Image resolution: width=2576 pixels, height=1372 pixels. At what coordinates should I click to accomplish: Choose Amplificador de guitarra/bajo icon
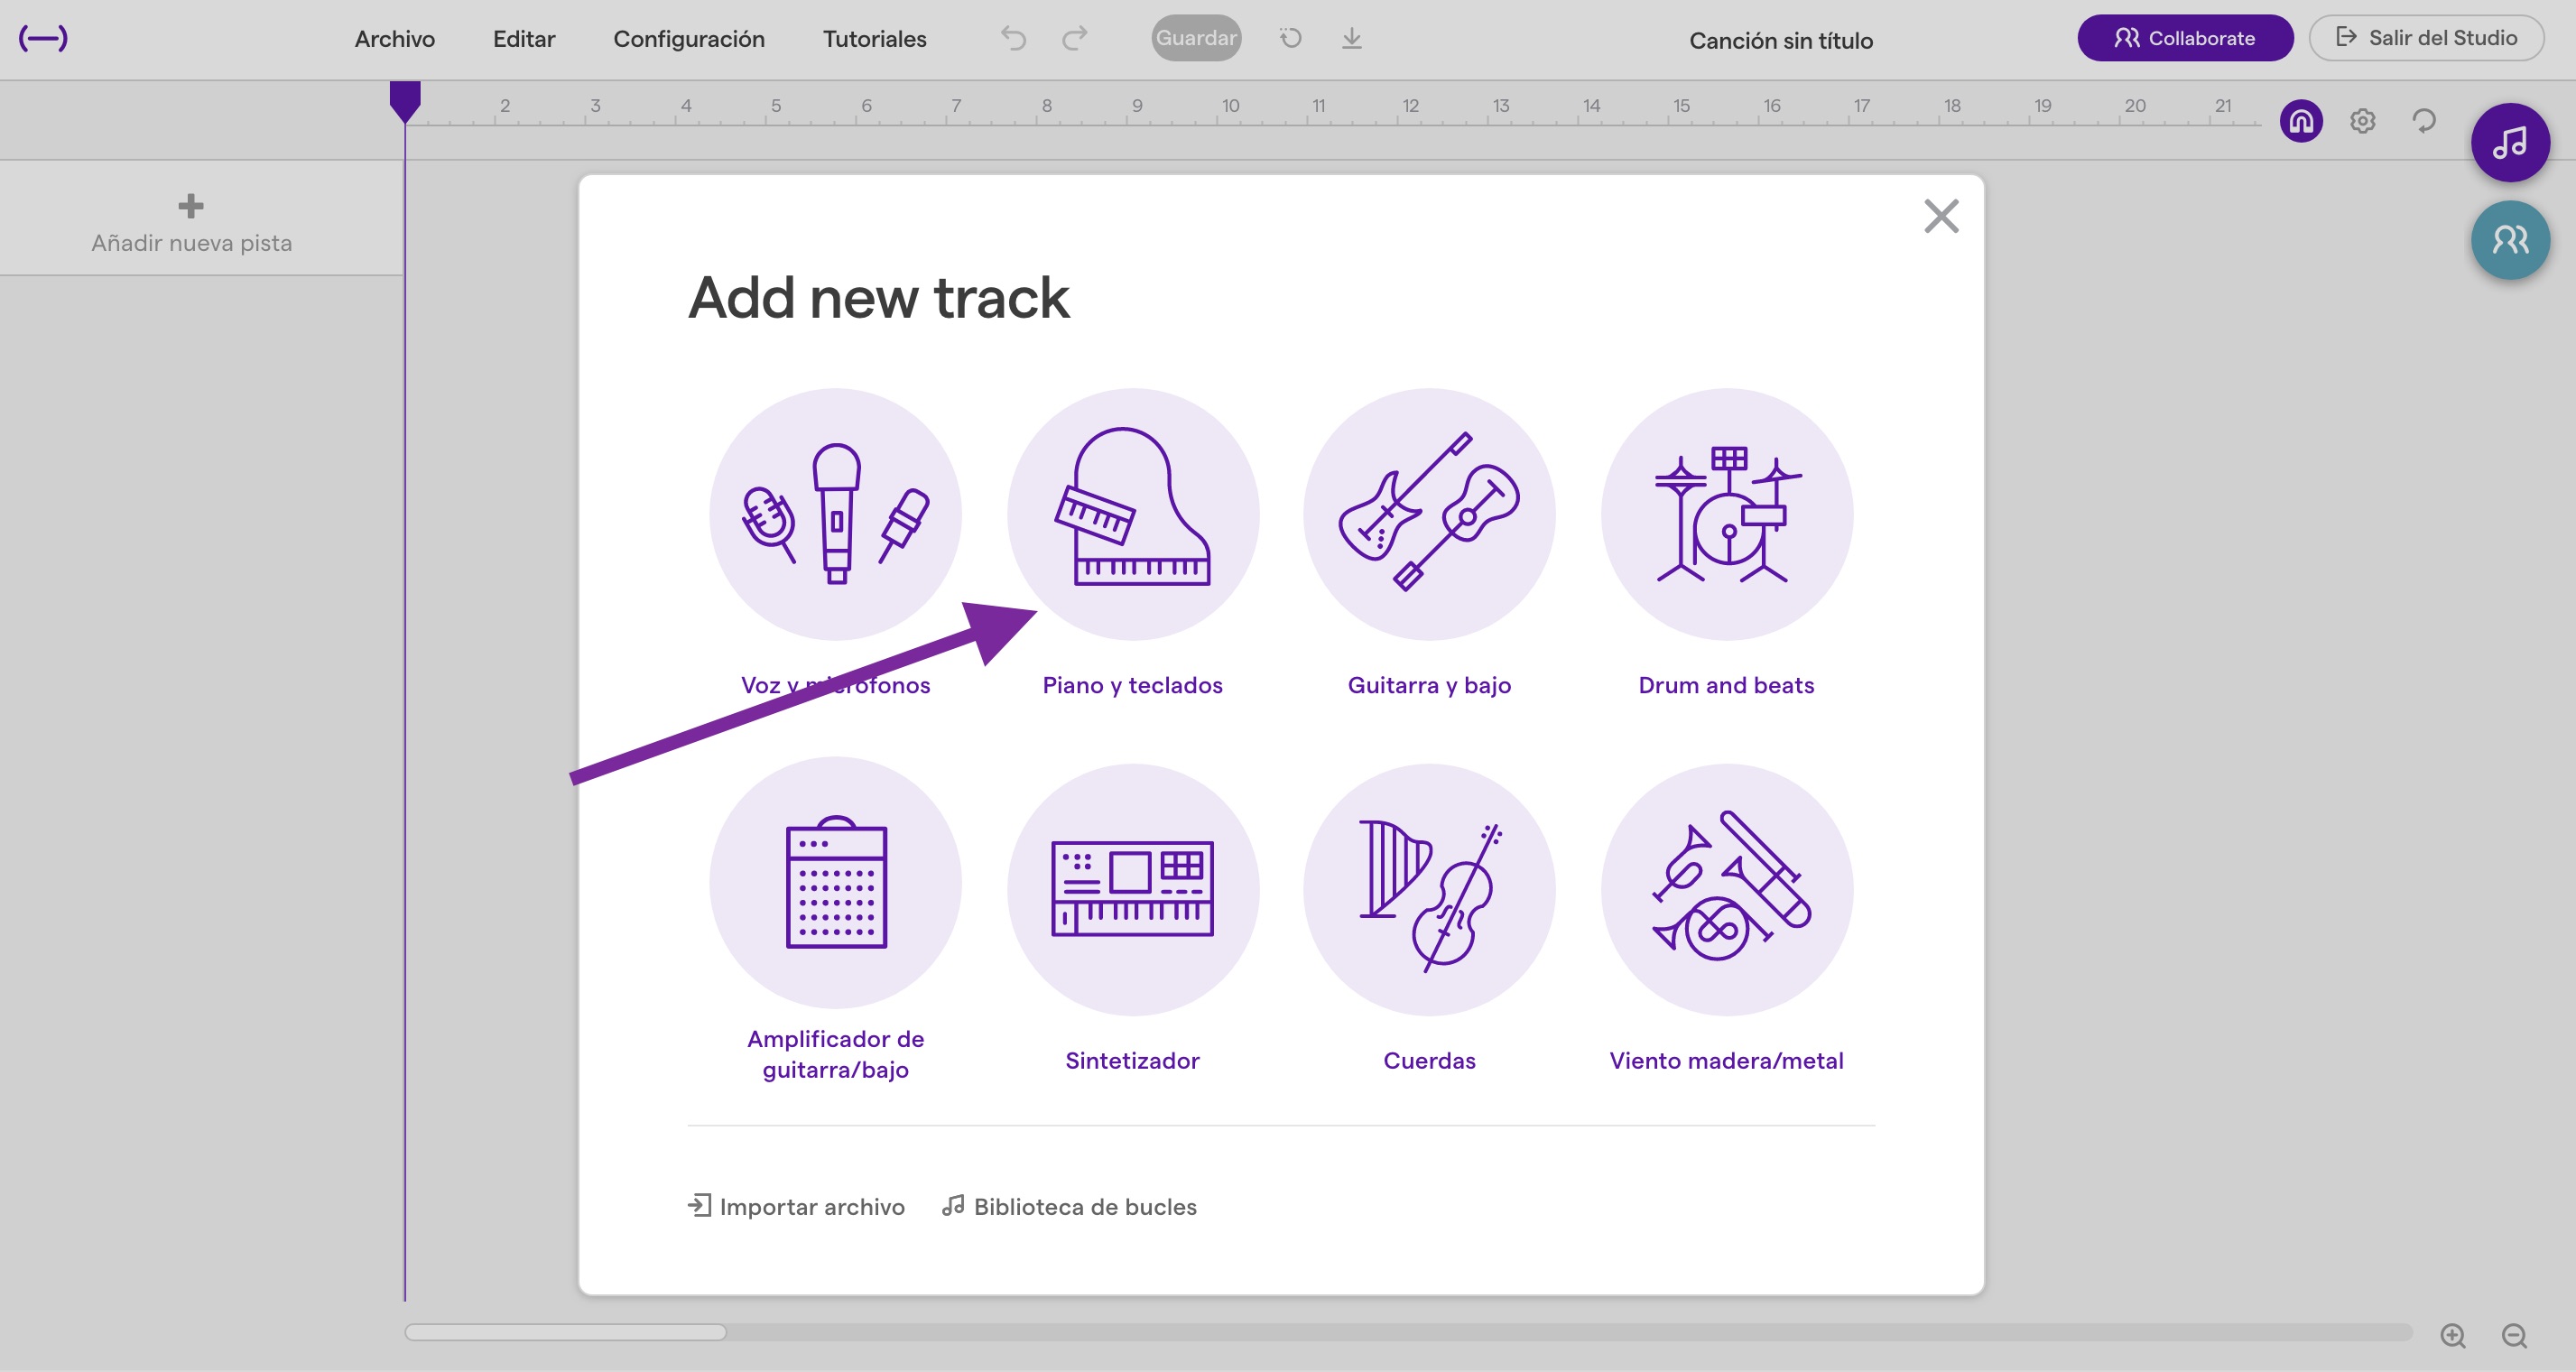(x=835, y=884)
